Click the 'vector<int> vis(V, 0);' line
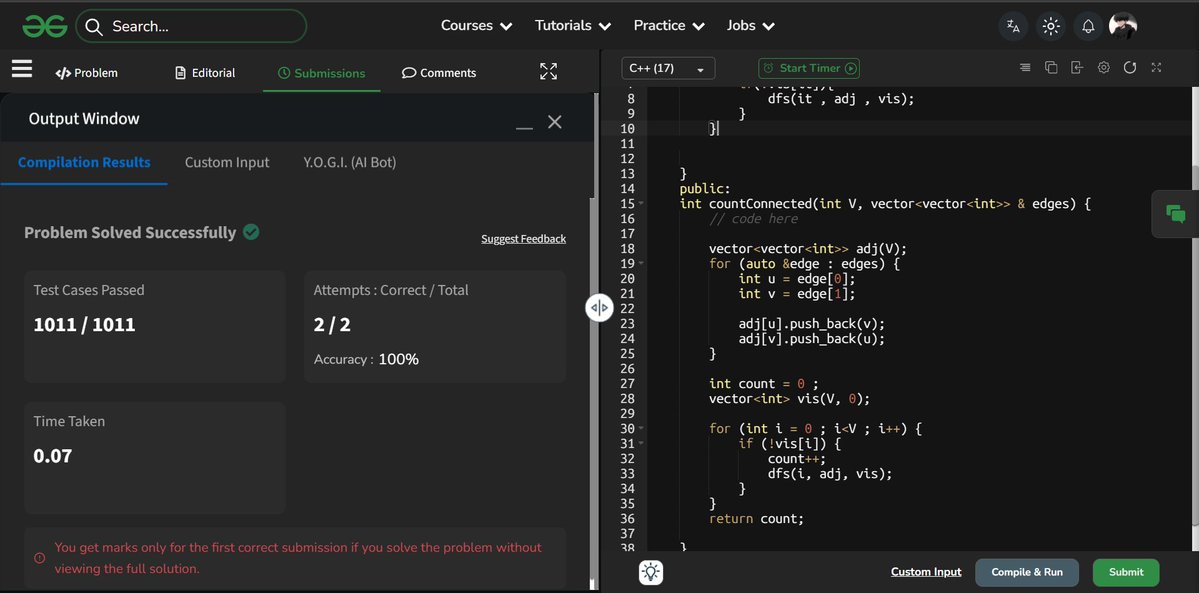 click(789, 399)
